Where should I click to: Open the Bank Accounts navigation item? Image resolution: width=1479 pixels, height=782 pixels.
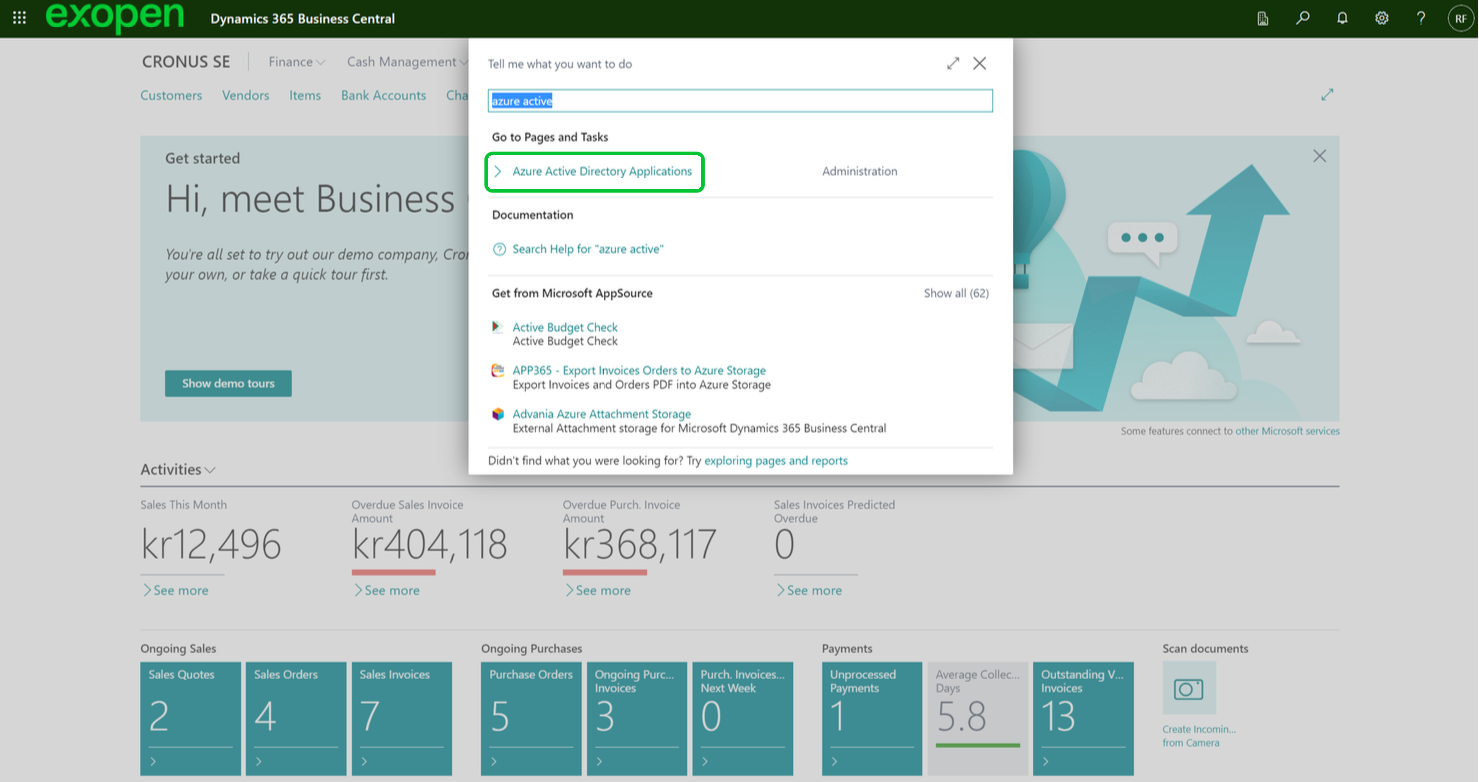pyautogui.click(x=383, y=96)
